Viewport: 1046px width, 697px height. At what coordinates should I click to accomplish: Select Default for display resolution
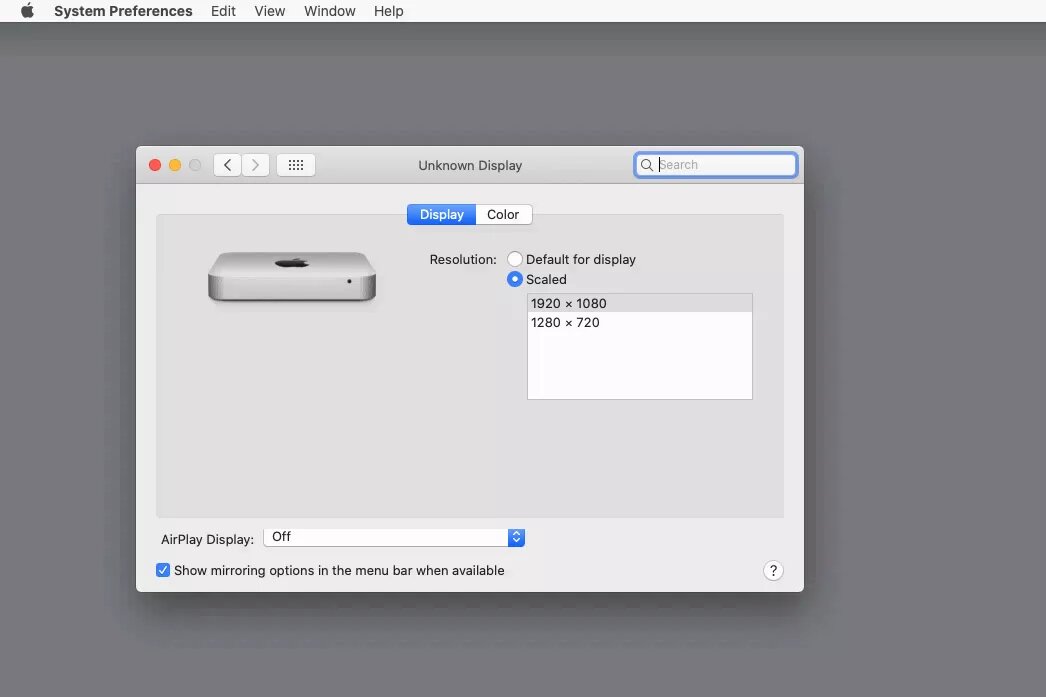point(514,259)
